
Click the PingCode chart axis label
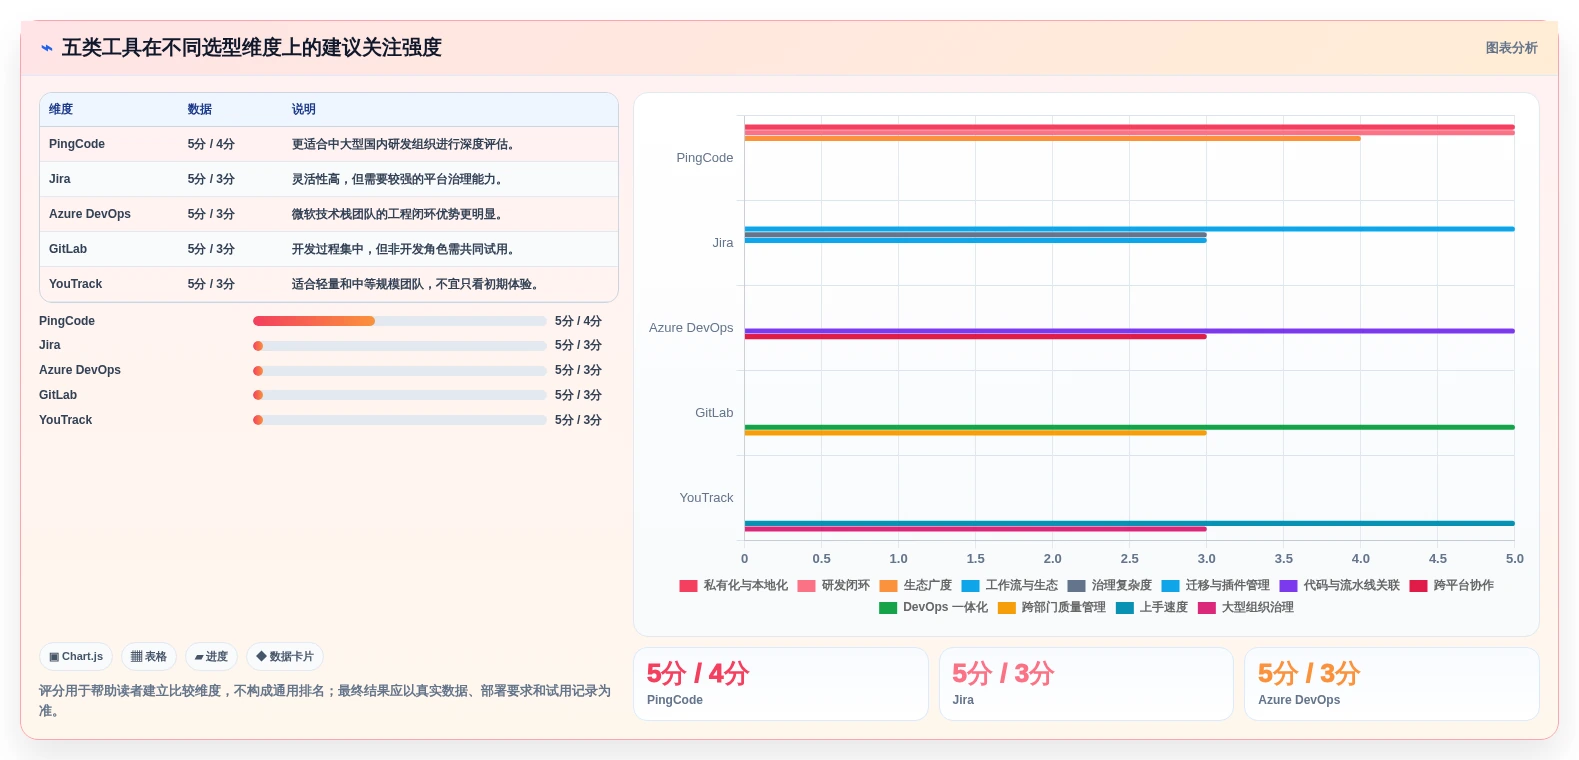pos(705,158)
